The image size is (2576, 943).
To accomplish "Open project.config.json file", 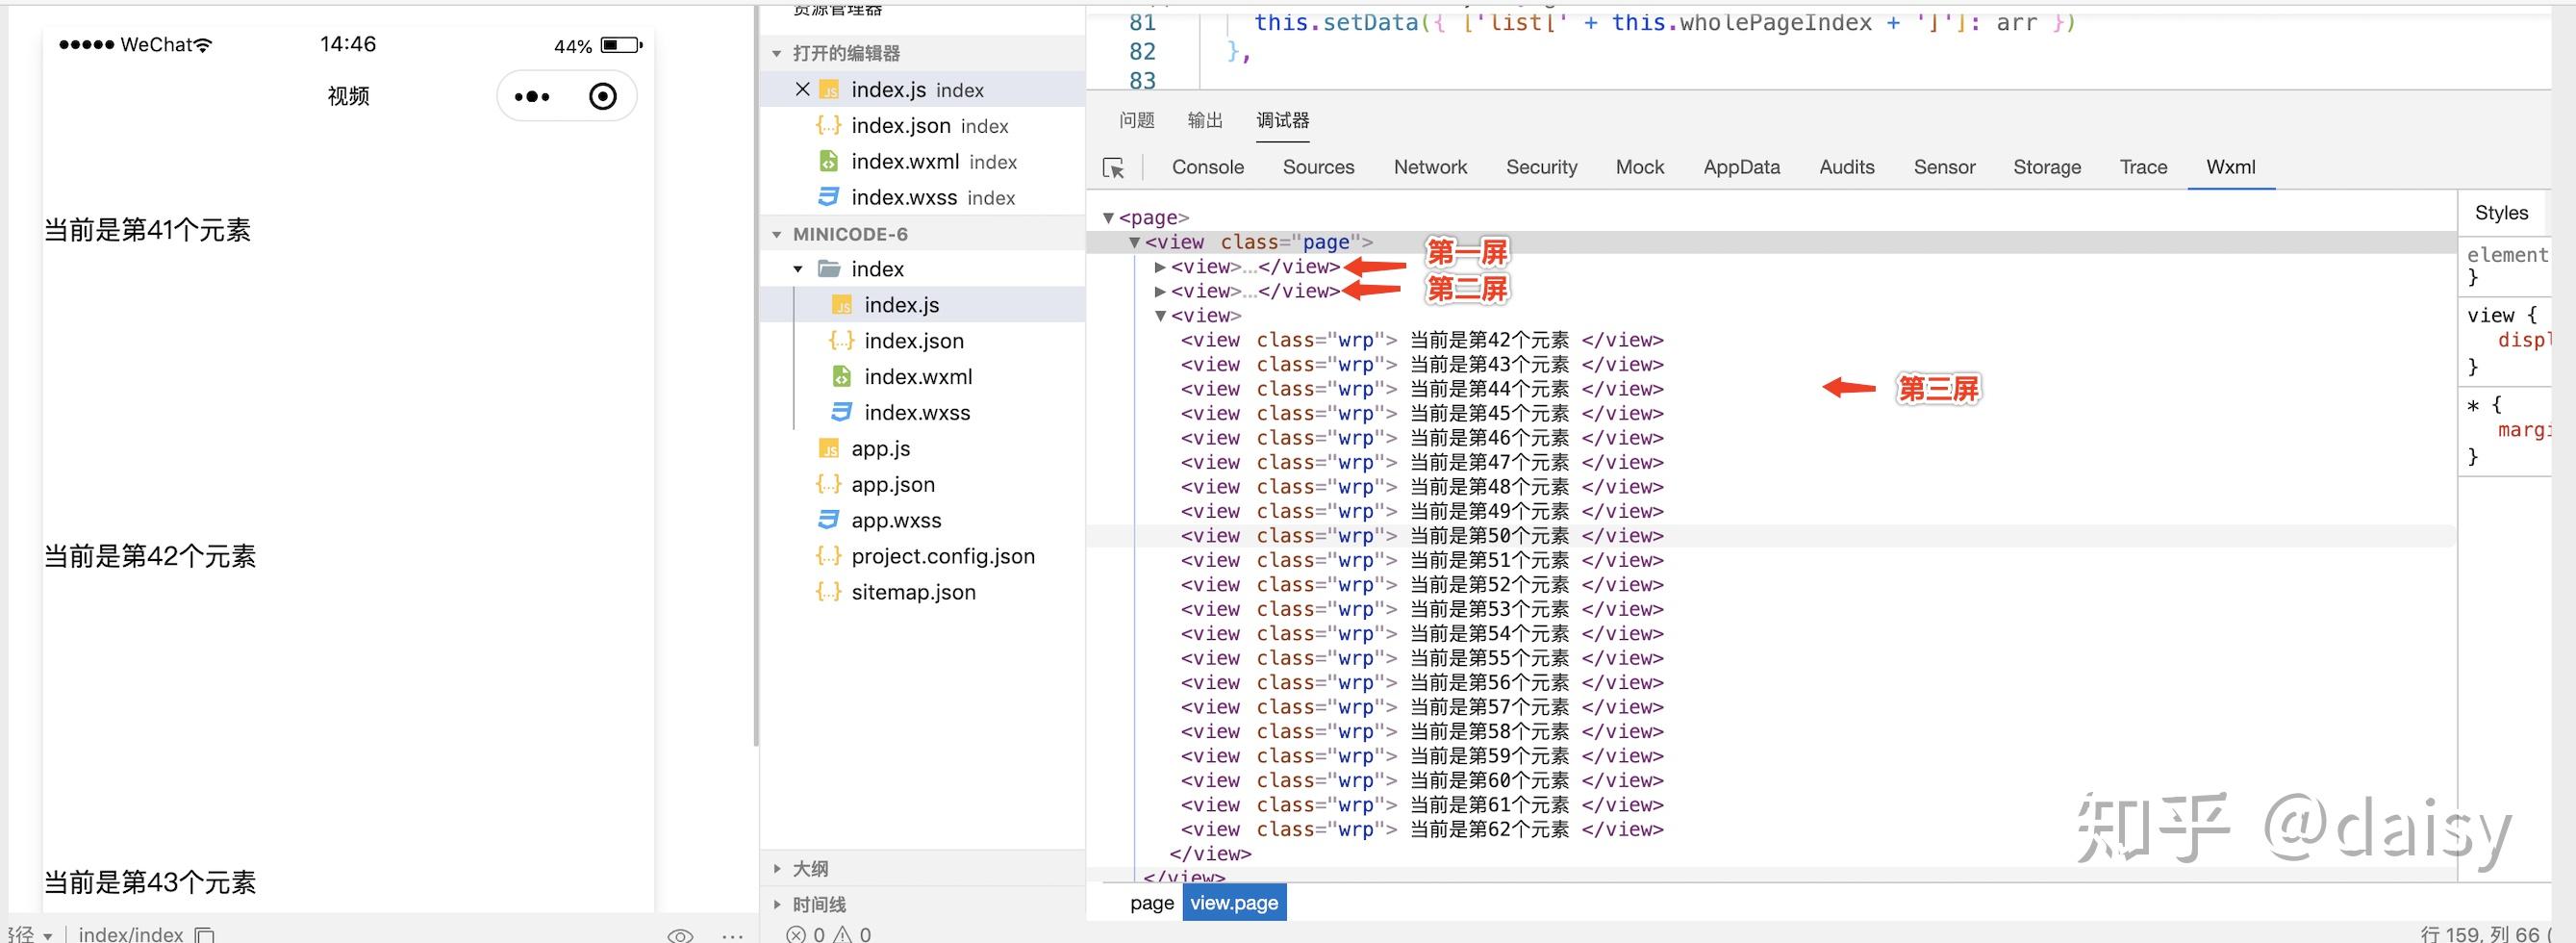I will coord(943,556).
